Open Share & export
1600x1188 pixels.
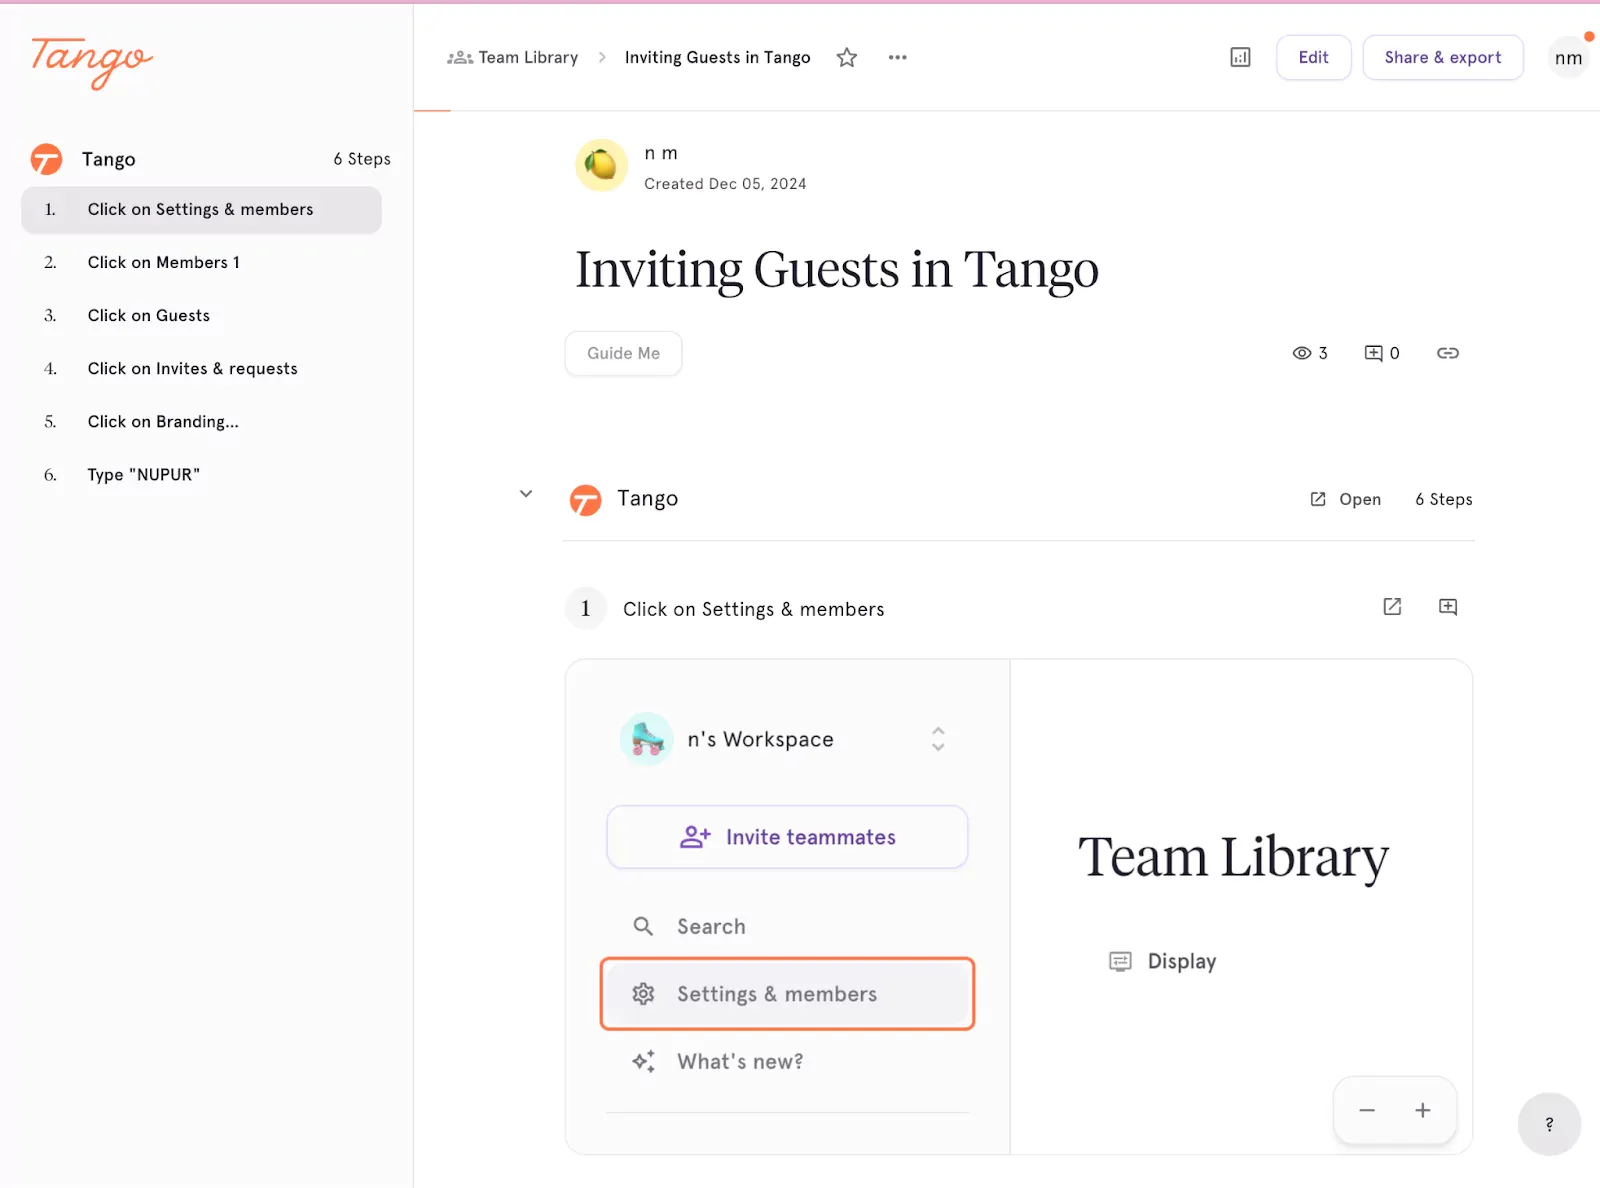pyautogui.click(x=1443, y=58)
